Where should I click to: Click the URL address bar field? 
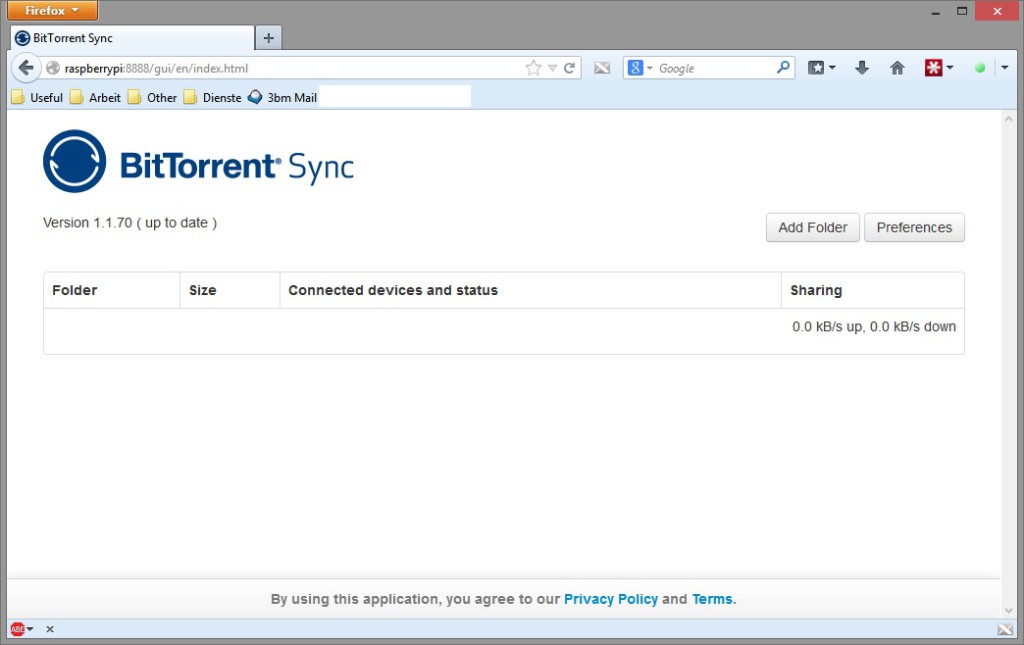(380, 68)
